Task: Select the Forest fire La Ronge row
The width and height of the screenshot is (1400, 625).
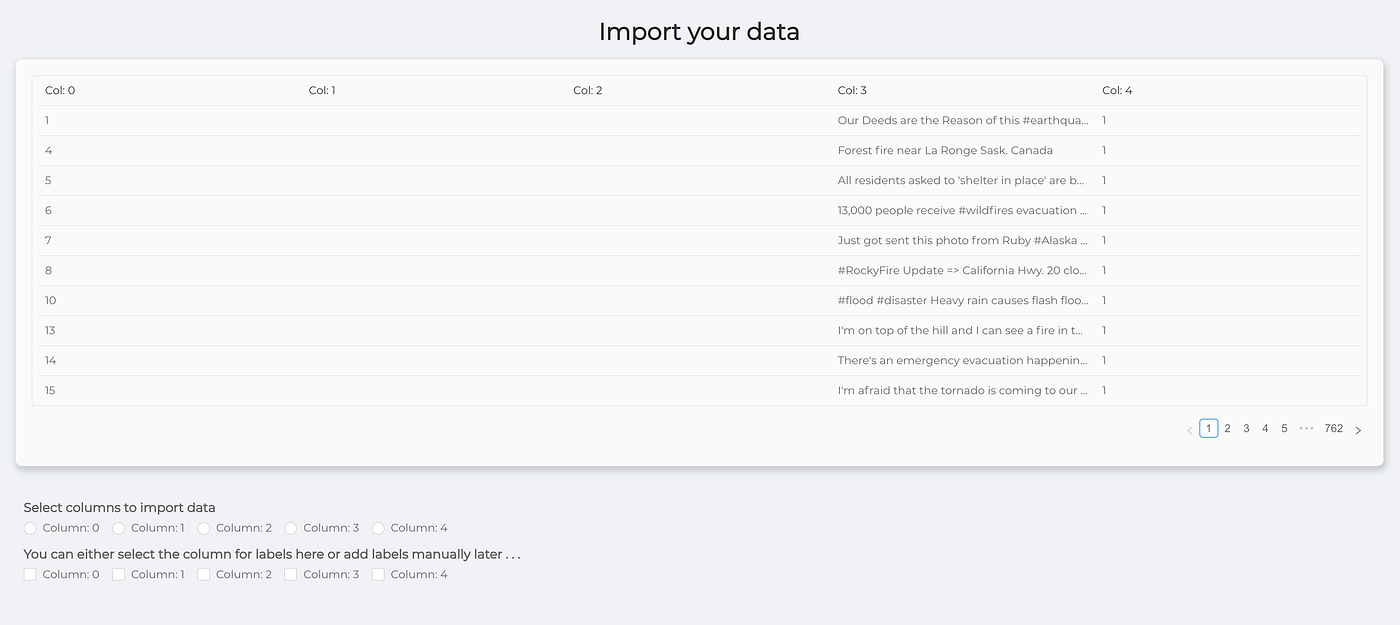Action: click(x=700, y=150)
